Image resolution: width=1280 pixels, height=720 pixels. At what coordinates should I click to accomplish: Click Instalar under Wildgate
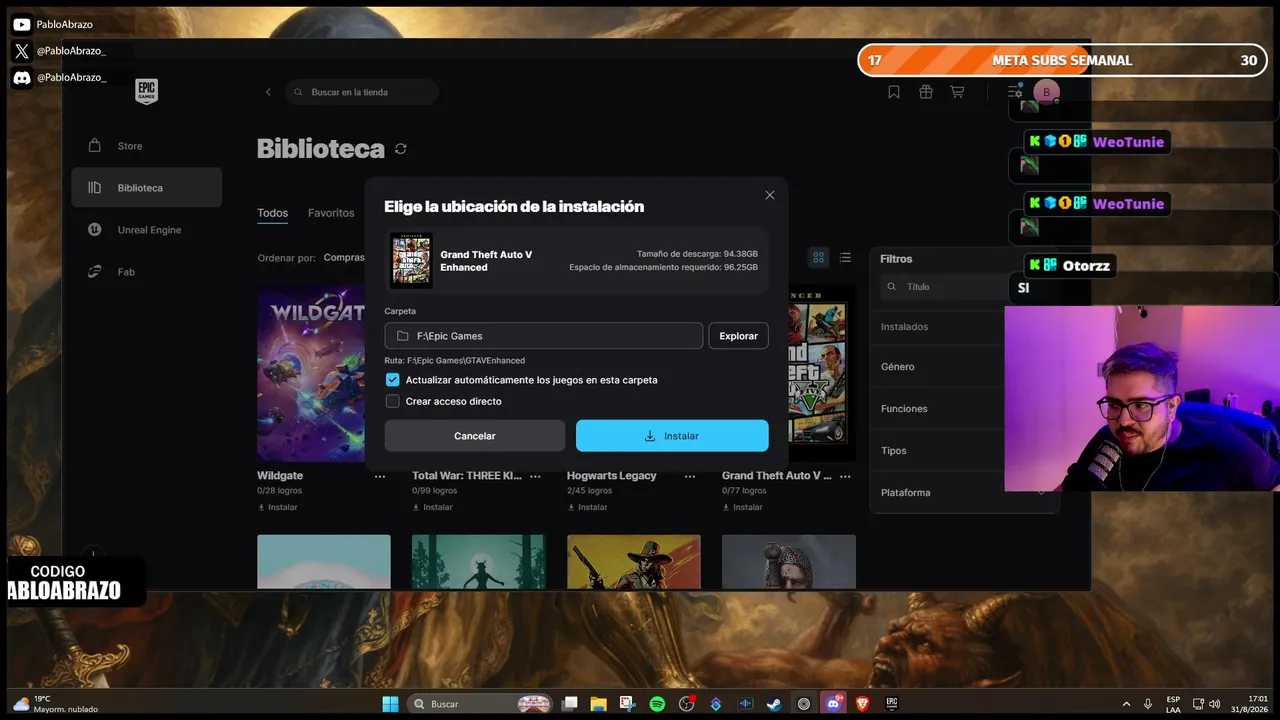coord(278,507)
